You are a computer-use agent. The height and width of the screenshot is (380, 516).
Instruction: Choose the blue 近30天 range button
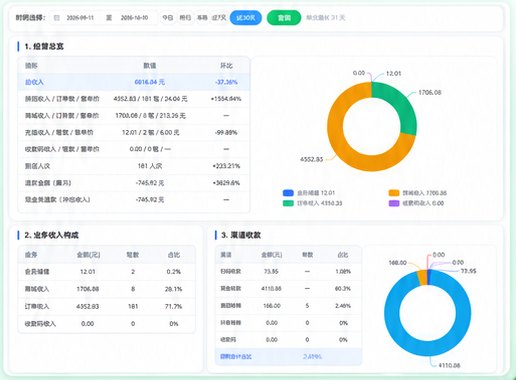click(x=246, y=18)
